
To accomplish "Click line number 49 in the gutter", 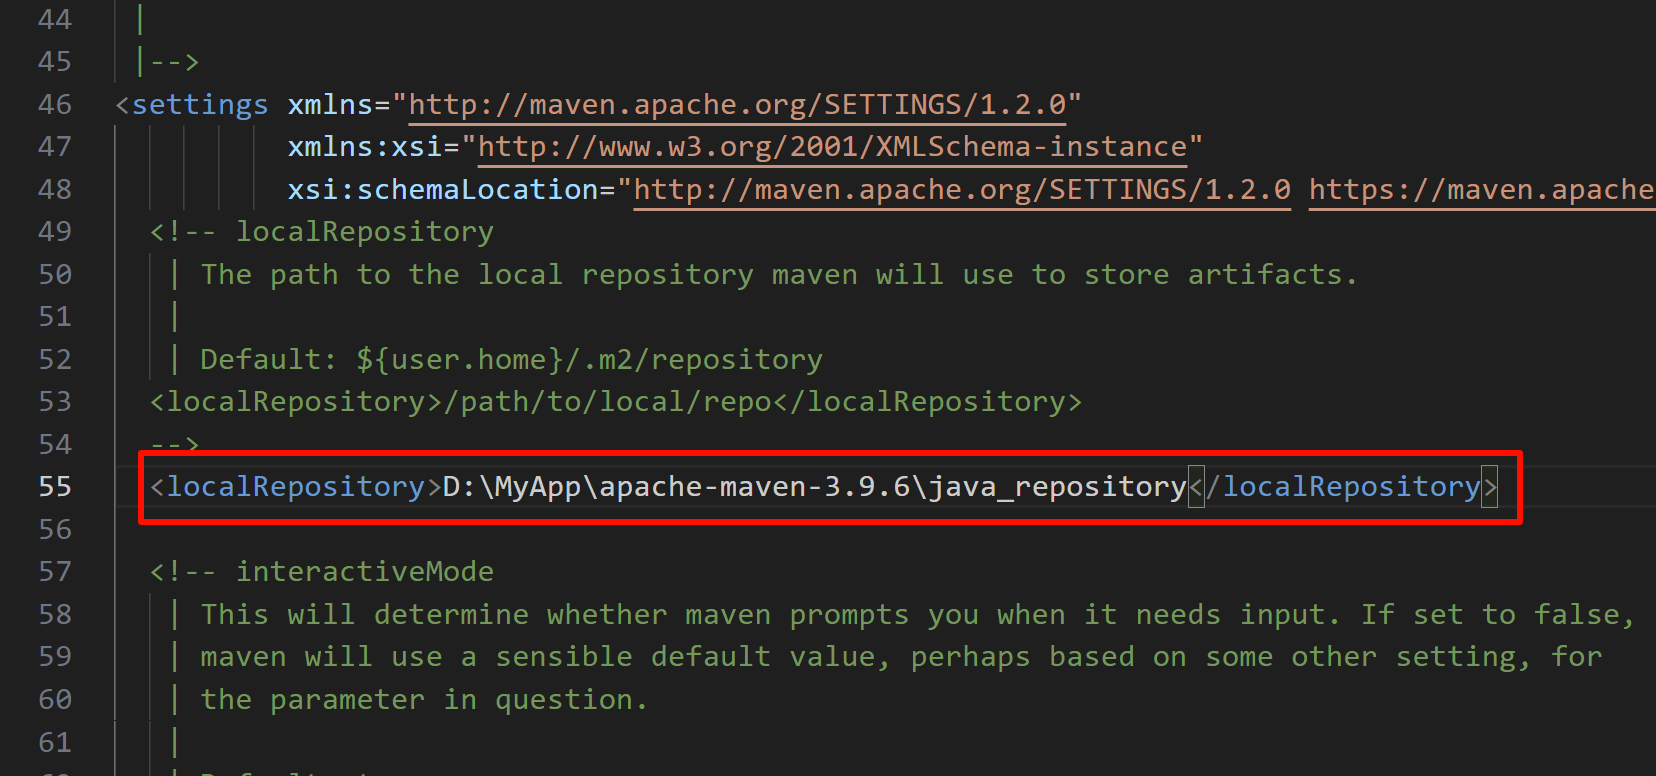I will 55,232.
